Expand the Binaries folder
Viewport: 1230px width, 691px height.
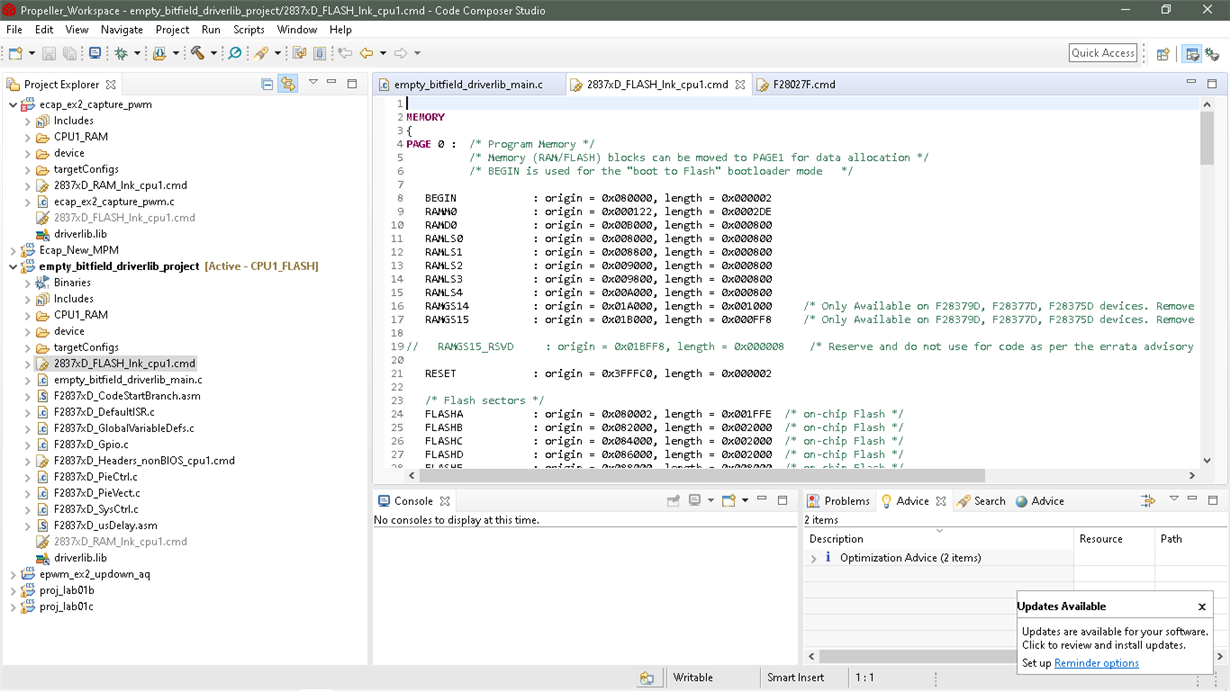[30, 282]
